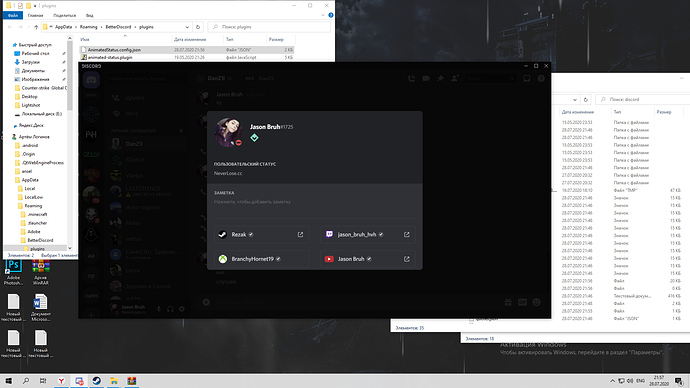
Task: Click the Поиск: plugins search field
Action: tap(269, 27)
